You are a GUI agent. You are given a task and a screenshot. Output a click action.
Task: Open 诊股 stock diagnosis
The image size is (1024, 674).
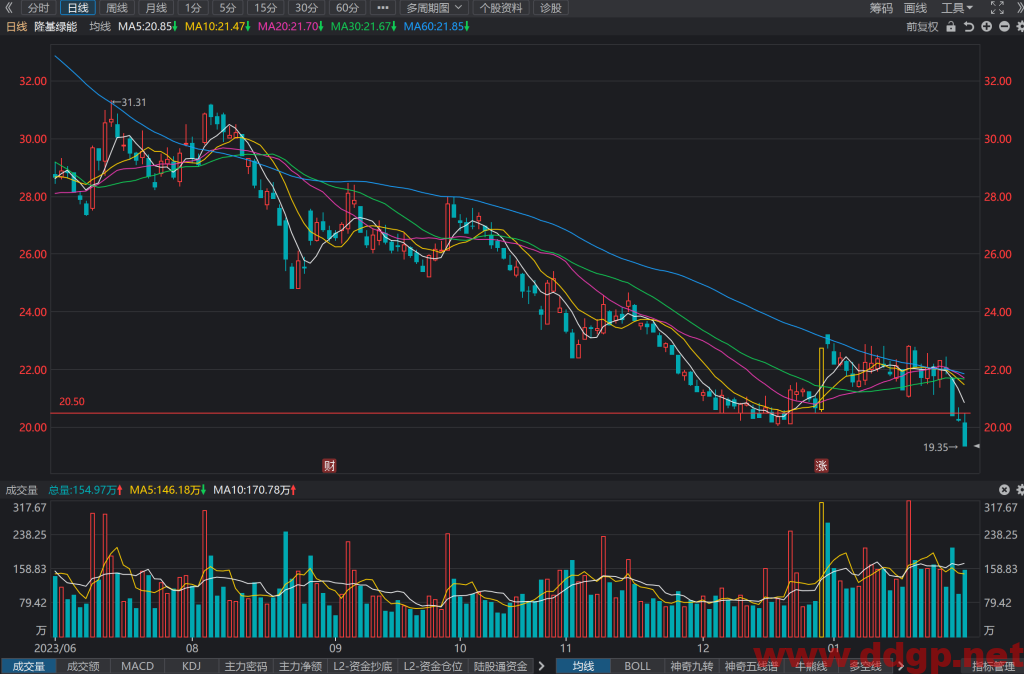coord(551,8)
